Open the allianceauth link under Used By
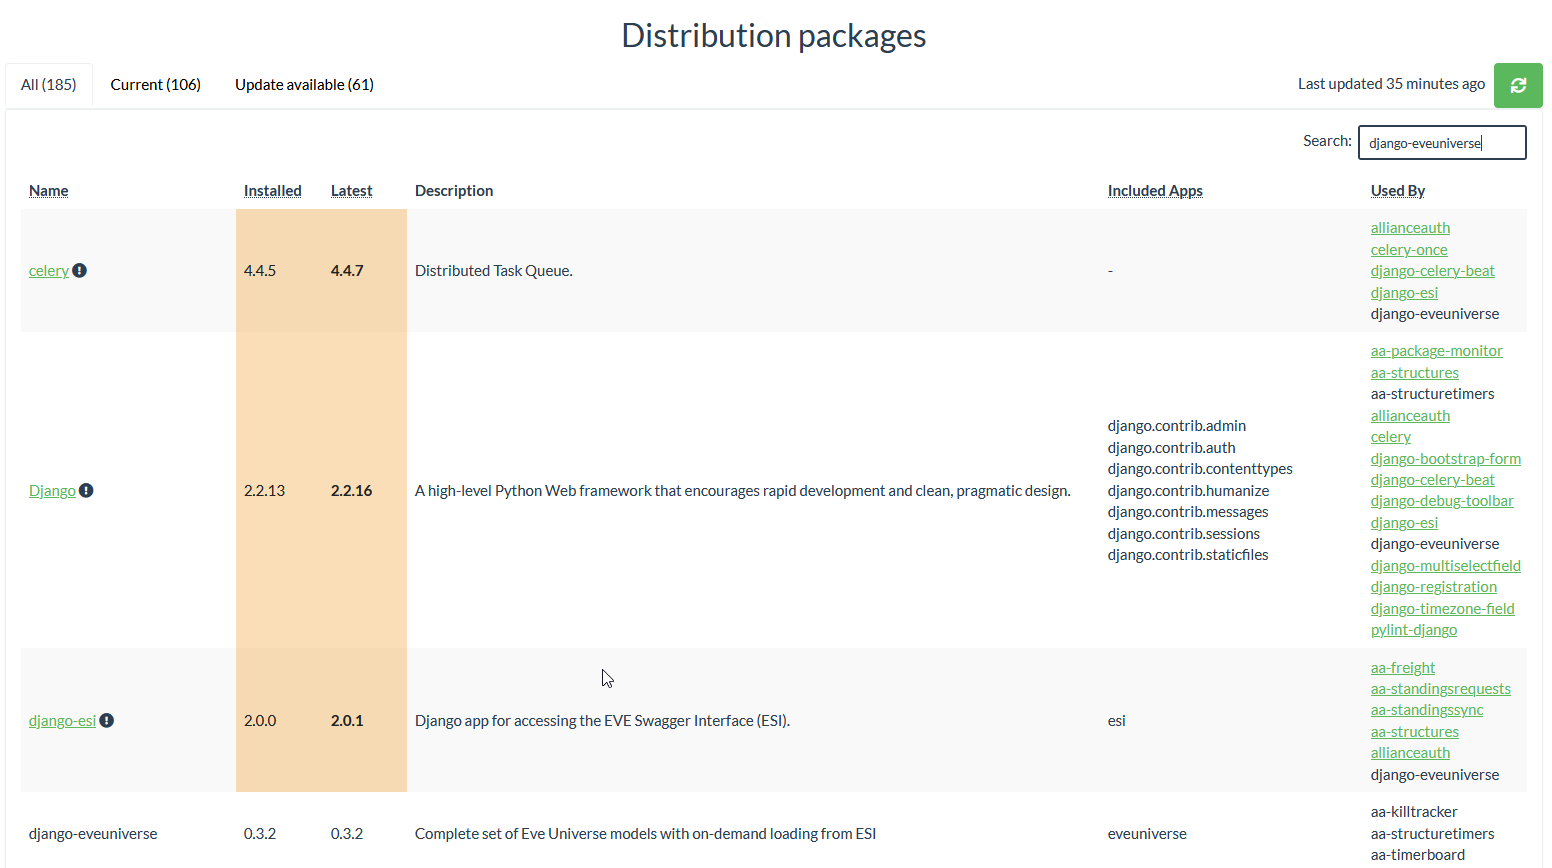1552x868 pixels. pyautogui.click(x=1410, y=227)
